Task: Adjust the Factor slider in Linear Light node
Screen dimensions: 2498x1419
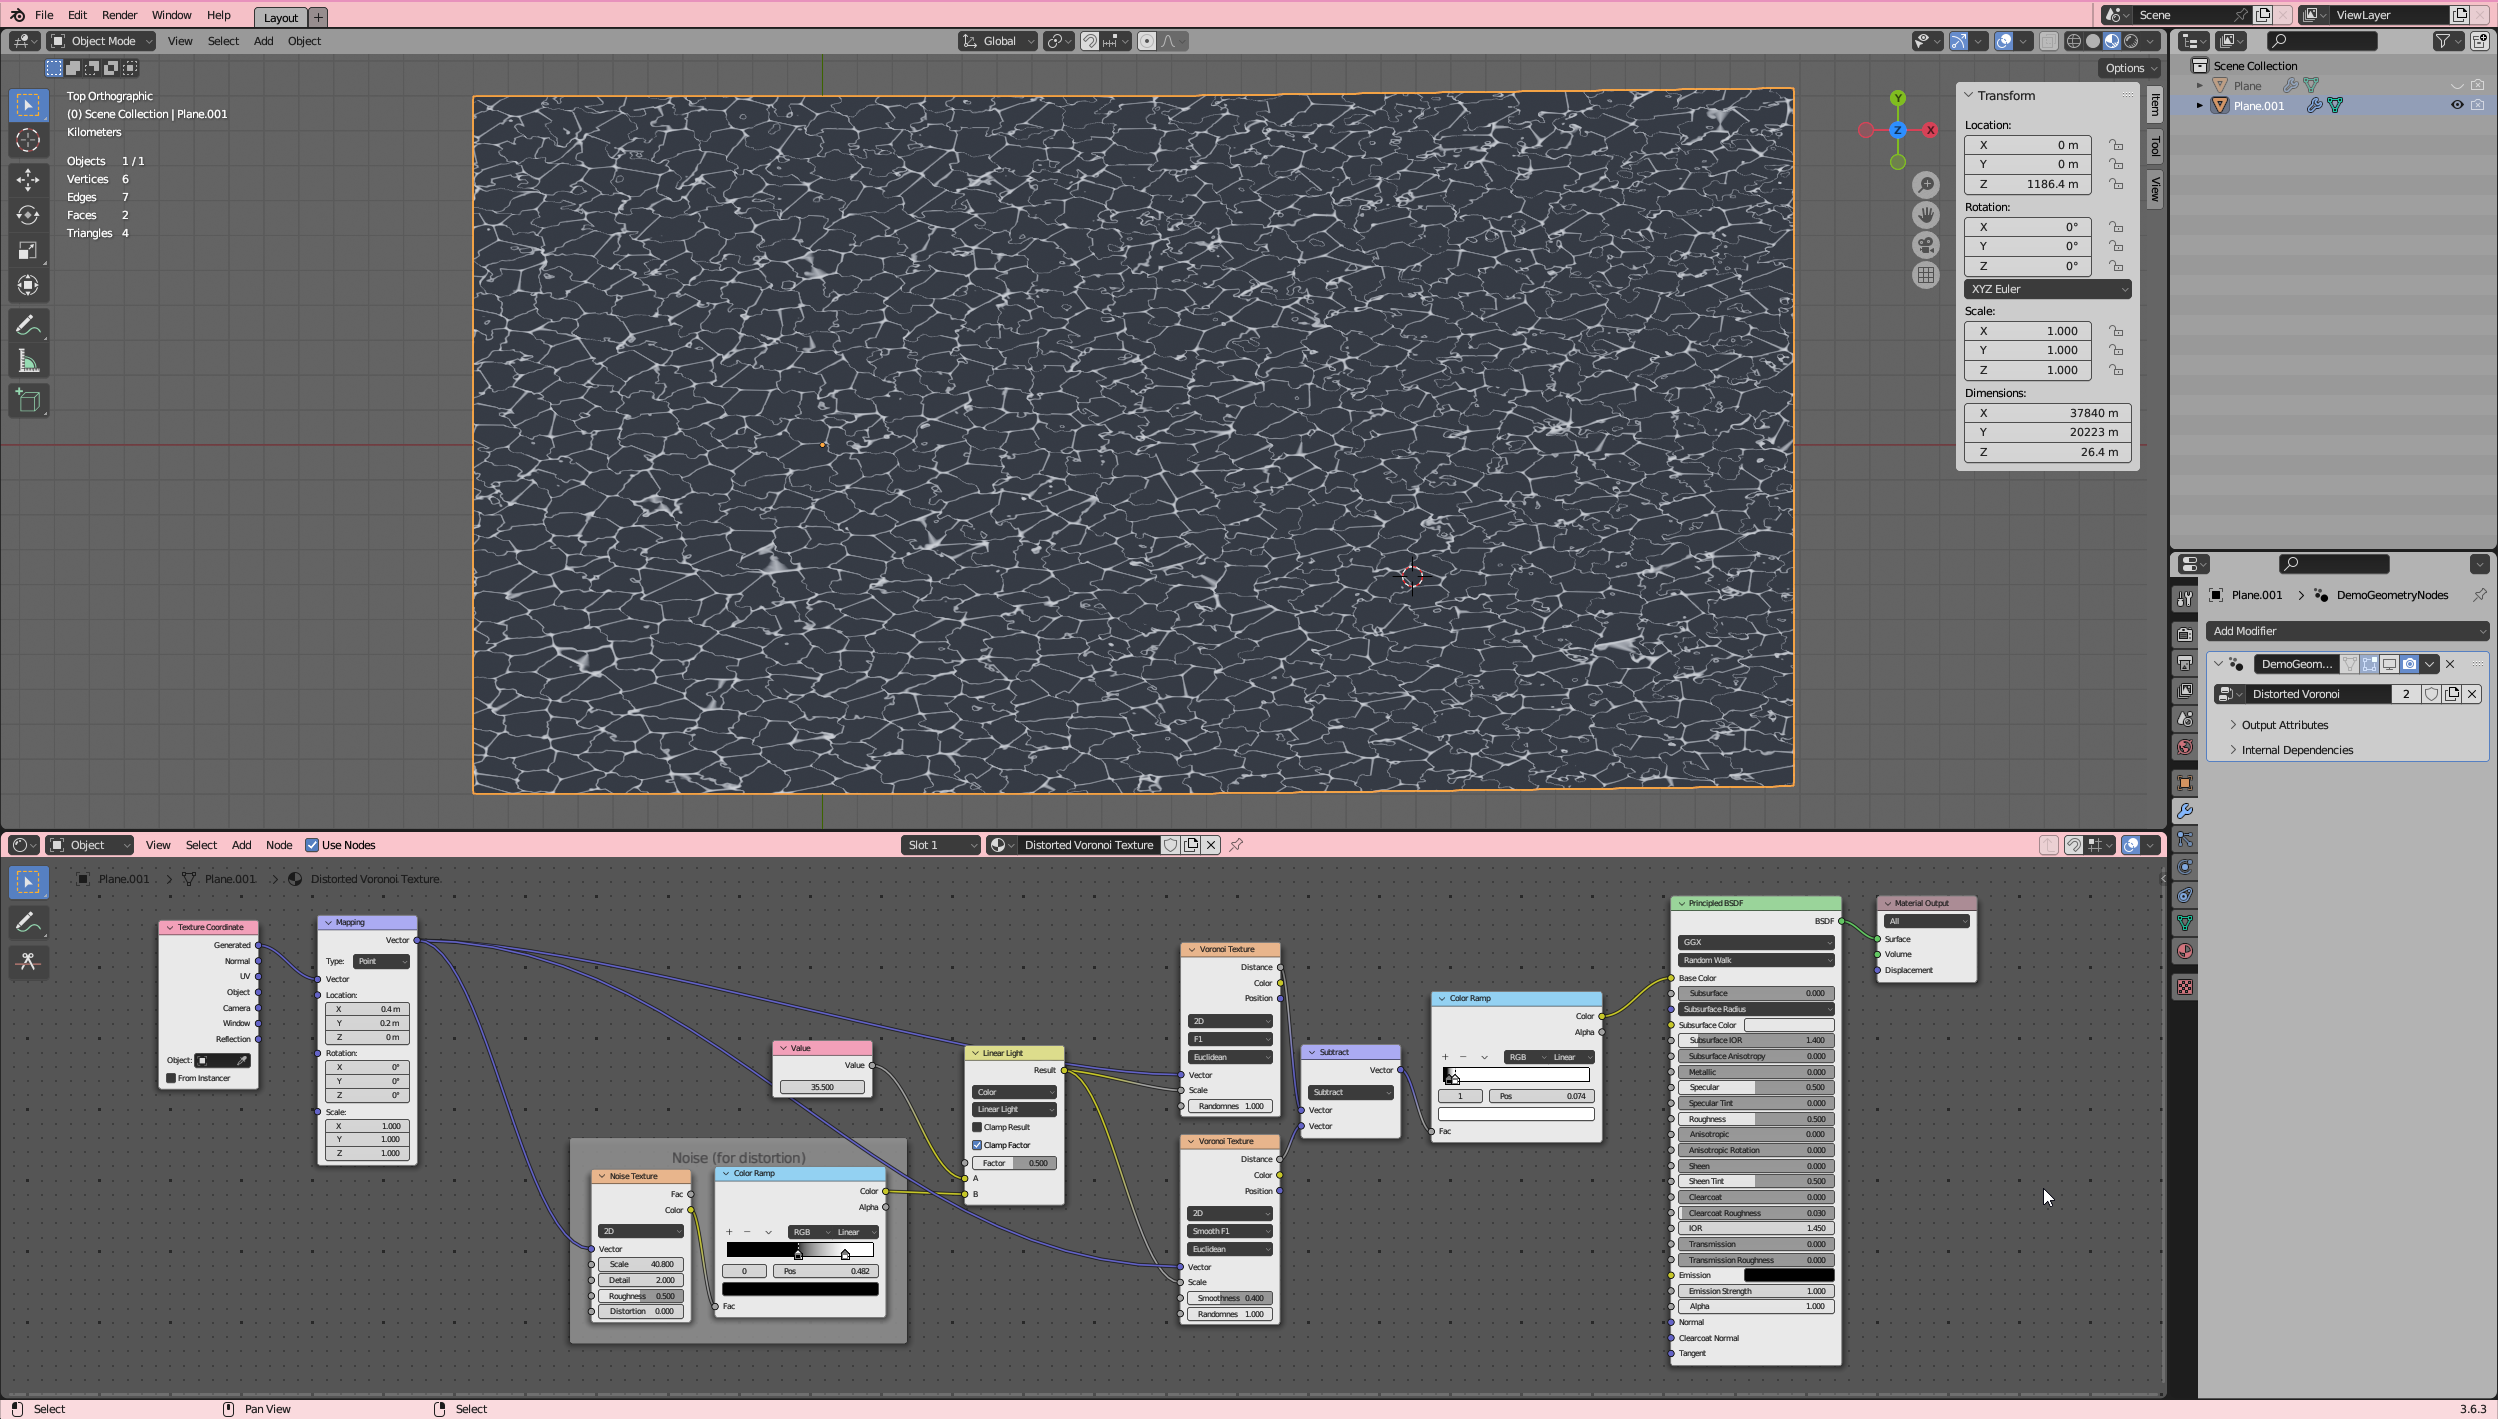Action: coord(1013,1163)
